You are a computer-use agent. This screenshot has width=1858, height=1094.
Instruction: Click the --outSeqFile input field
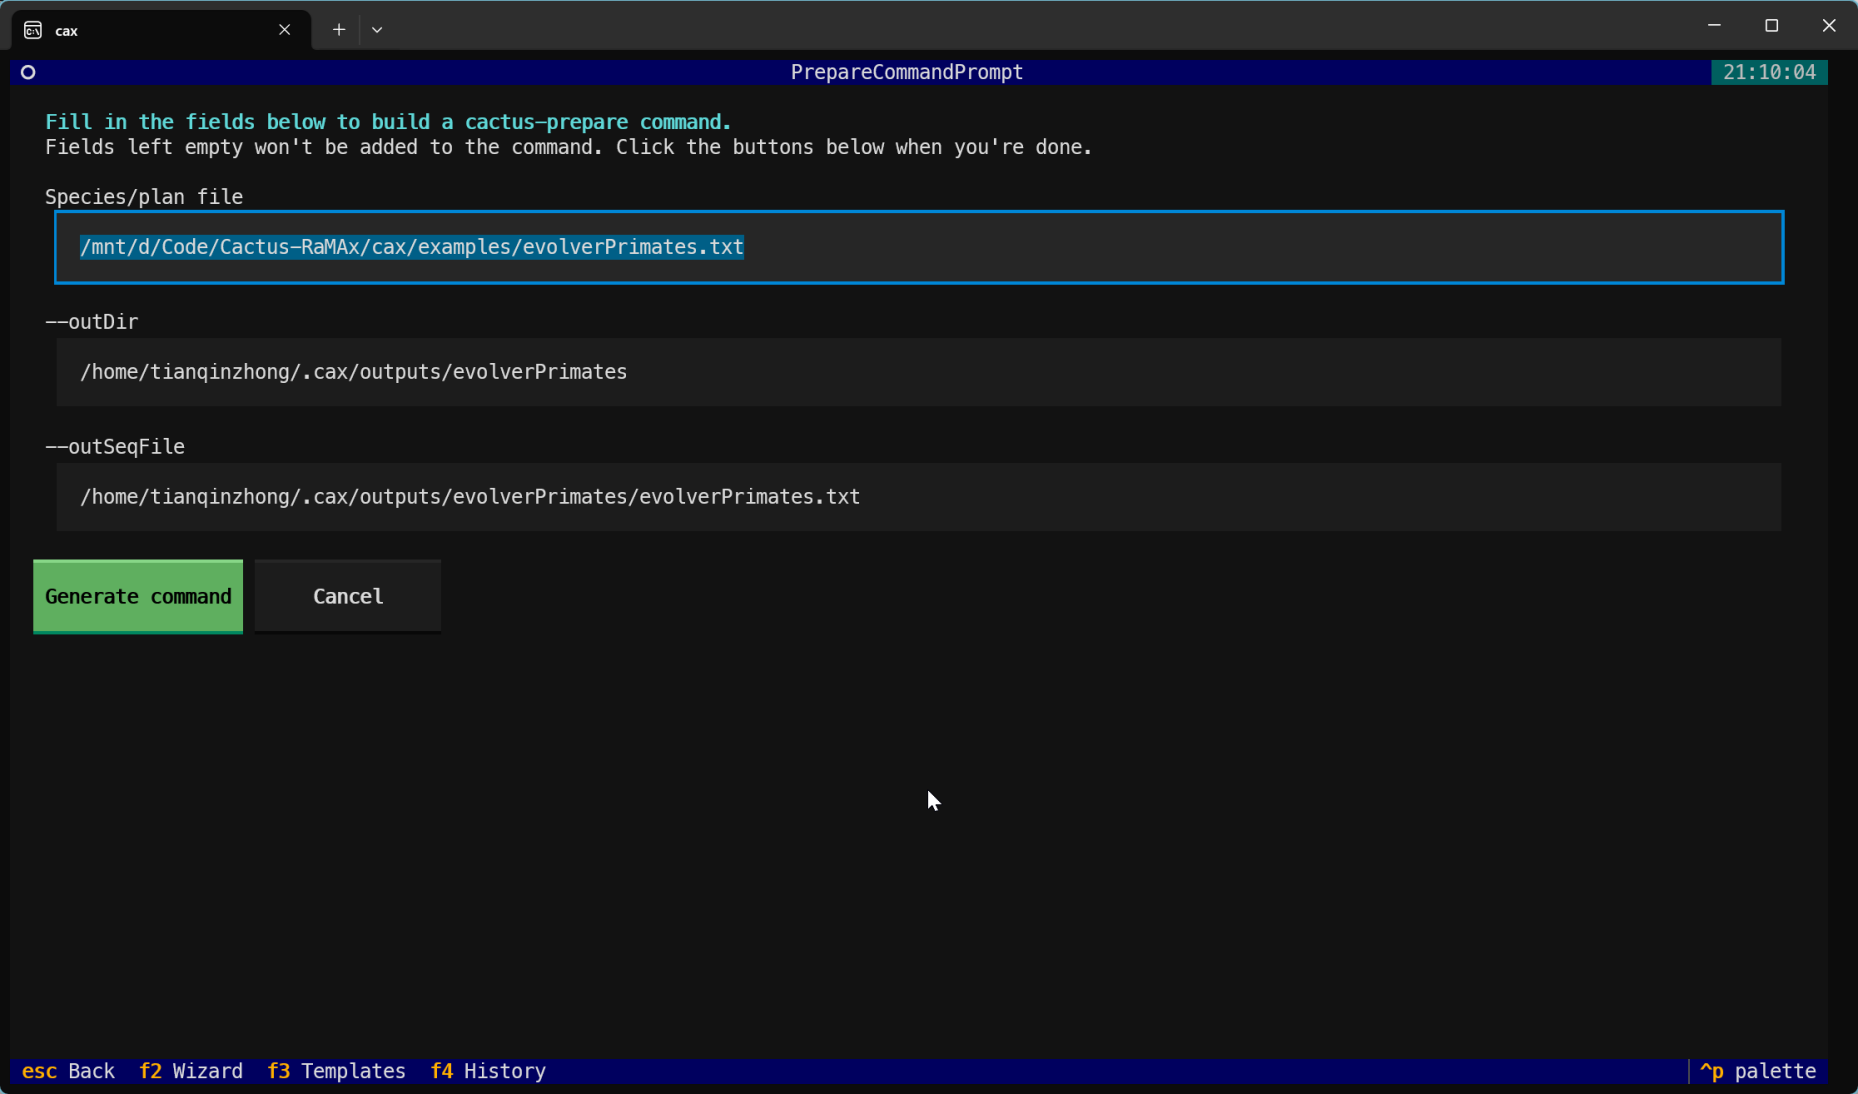click(x=919, y=497)
